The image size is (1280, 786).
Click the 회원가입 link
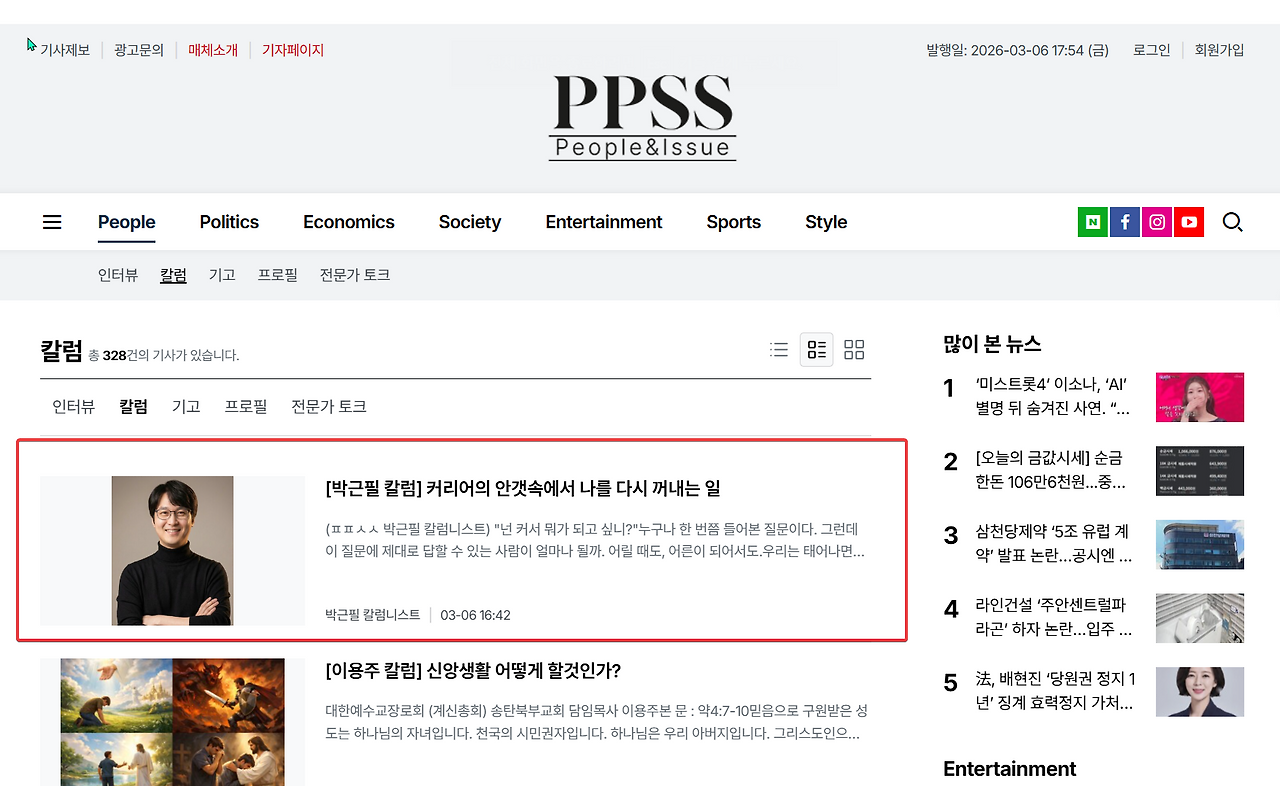[1220, 50]
